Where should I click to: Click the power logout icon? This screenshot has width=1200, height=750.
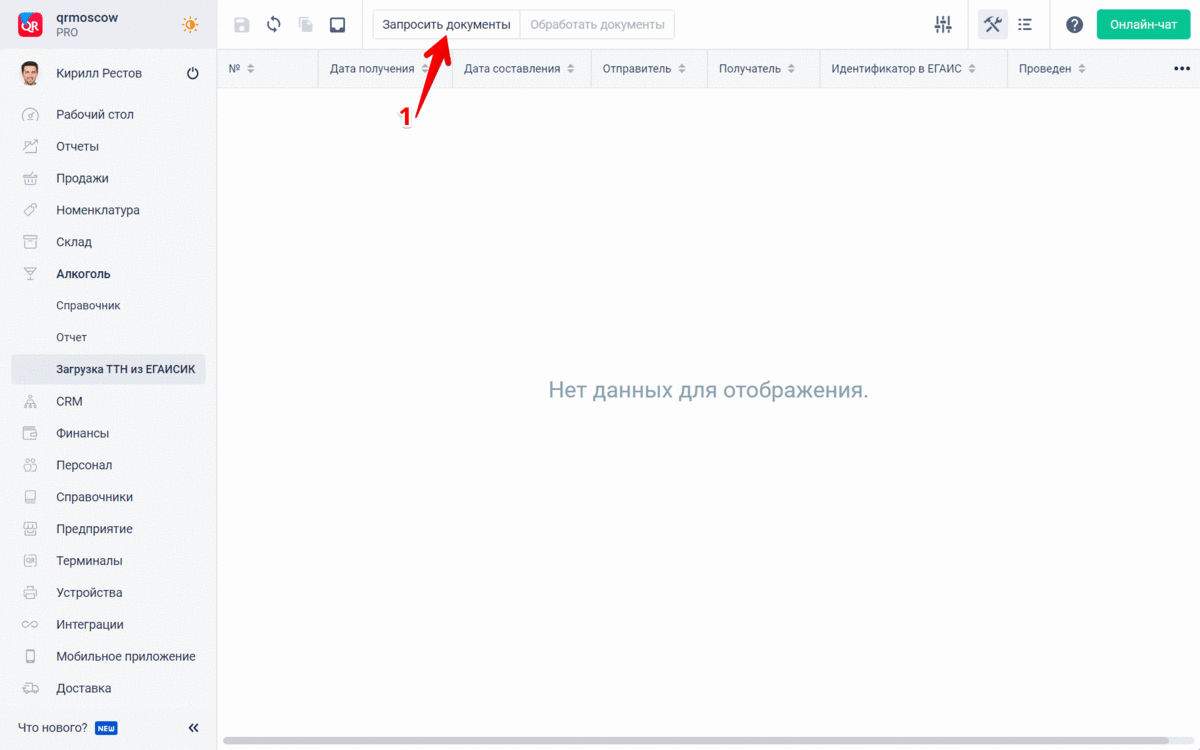pyautogui.click(x=193, y=73)
